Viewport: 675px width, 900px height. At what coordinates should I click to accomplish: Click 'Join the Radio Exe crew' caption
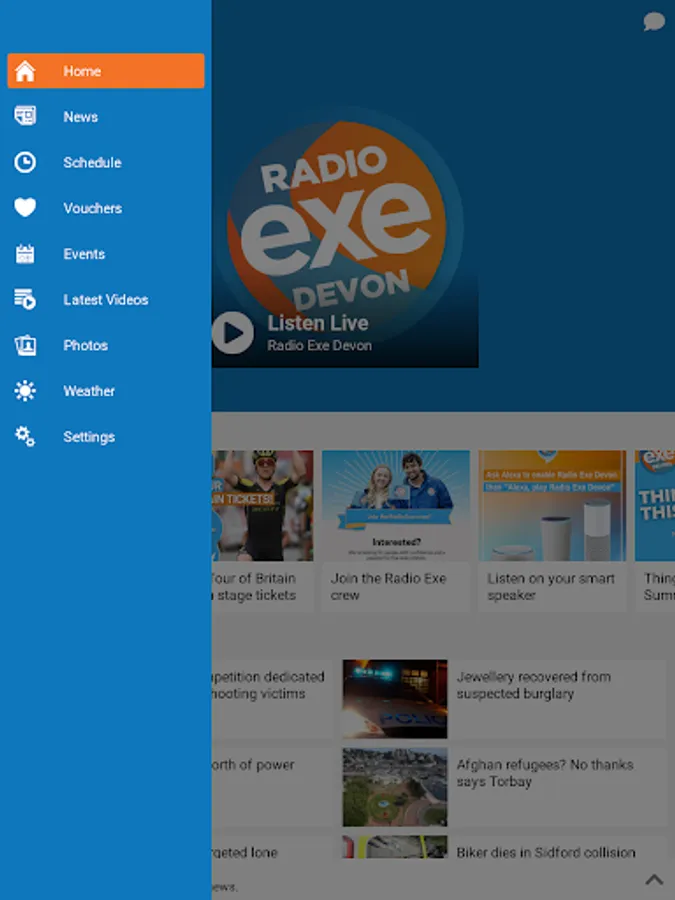click(x=388, y=587)
